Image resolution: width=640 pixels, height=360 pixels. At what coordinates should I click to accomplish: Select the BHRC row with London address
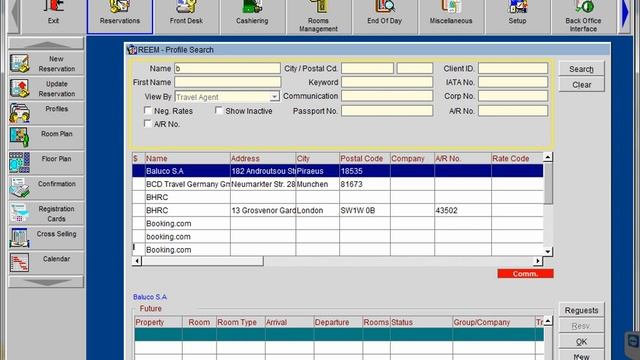338,210
